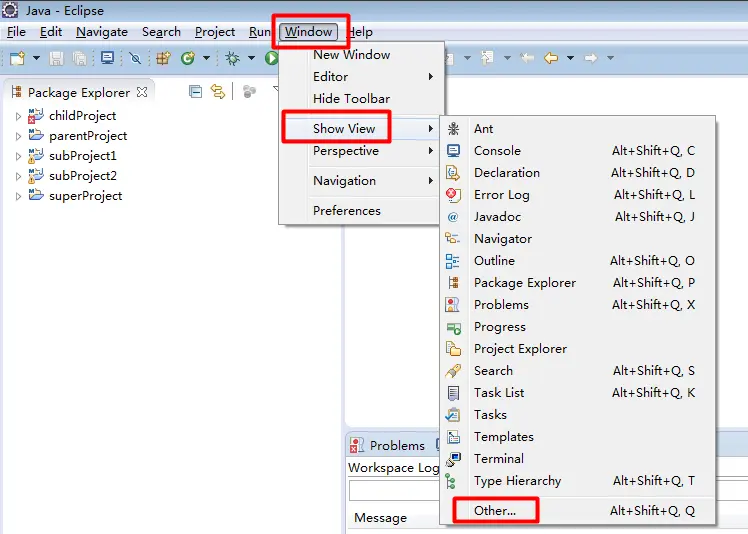Image resolution: width=748 pixels, height=534 pixels.
Task: Click the New wizard toolbar icon
Action: (18, 58)
